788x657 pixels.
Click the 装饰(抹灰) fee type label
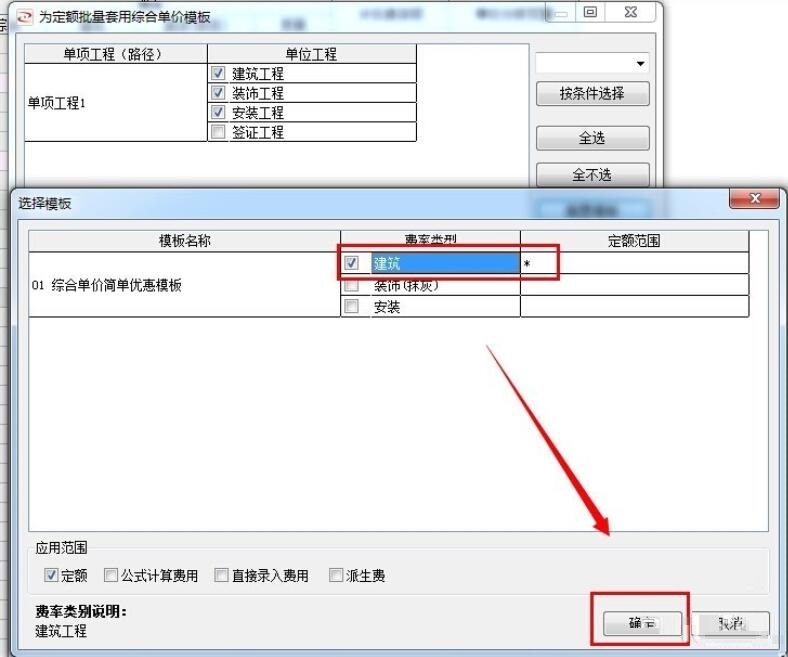pyautogui.click(x=406, y=286)
